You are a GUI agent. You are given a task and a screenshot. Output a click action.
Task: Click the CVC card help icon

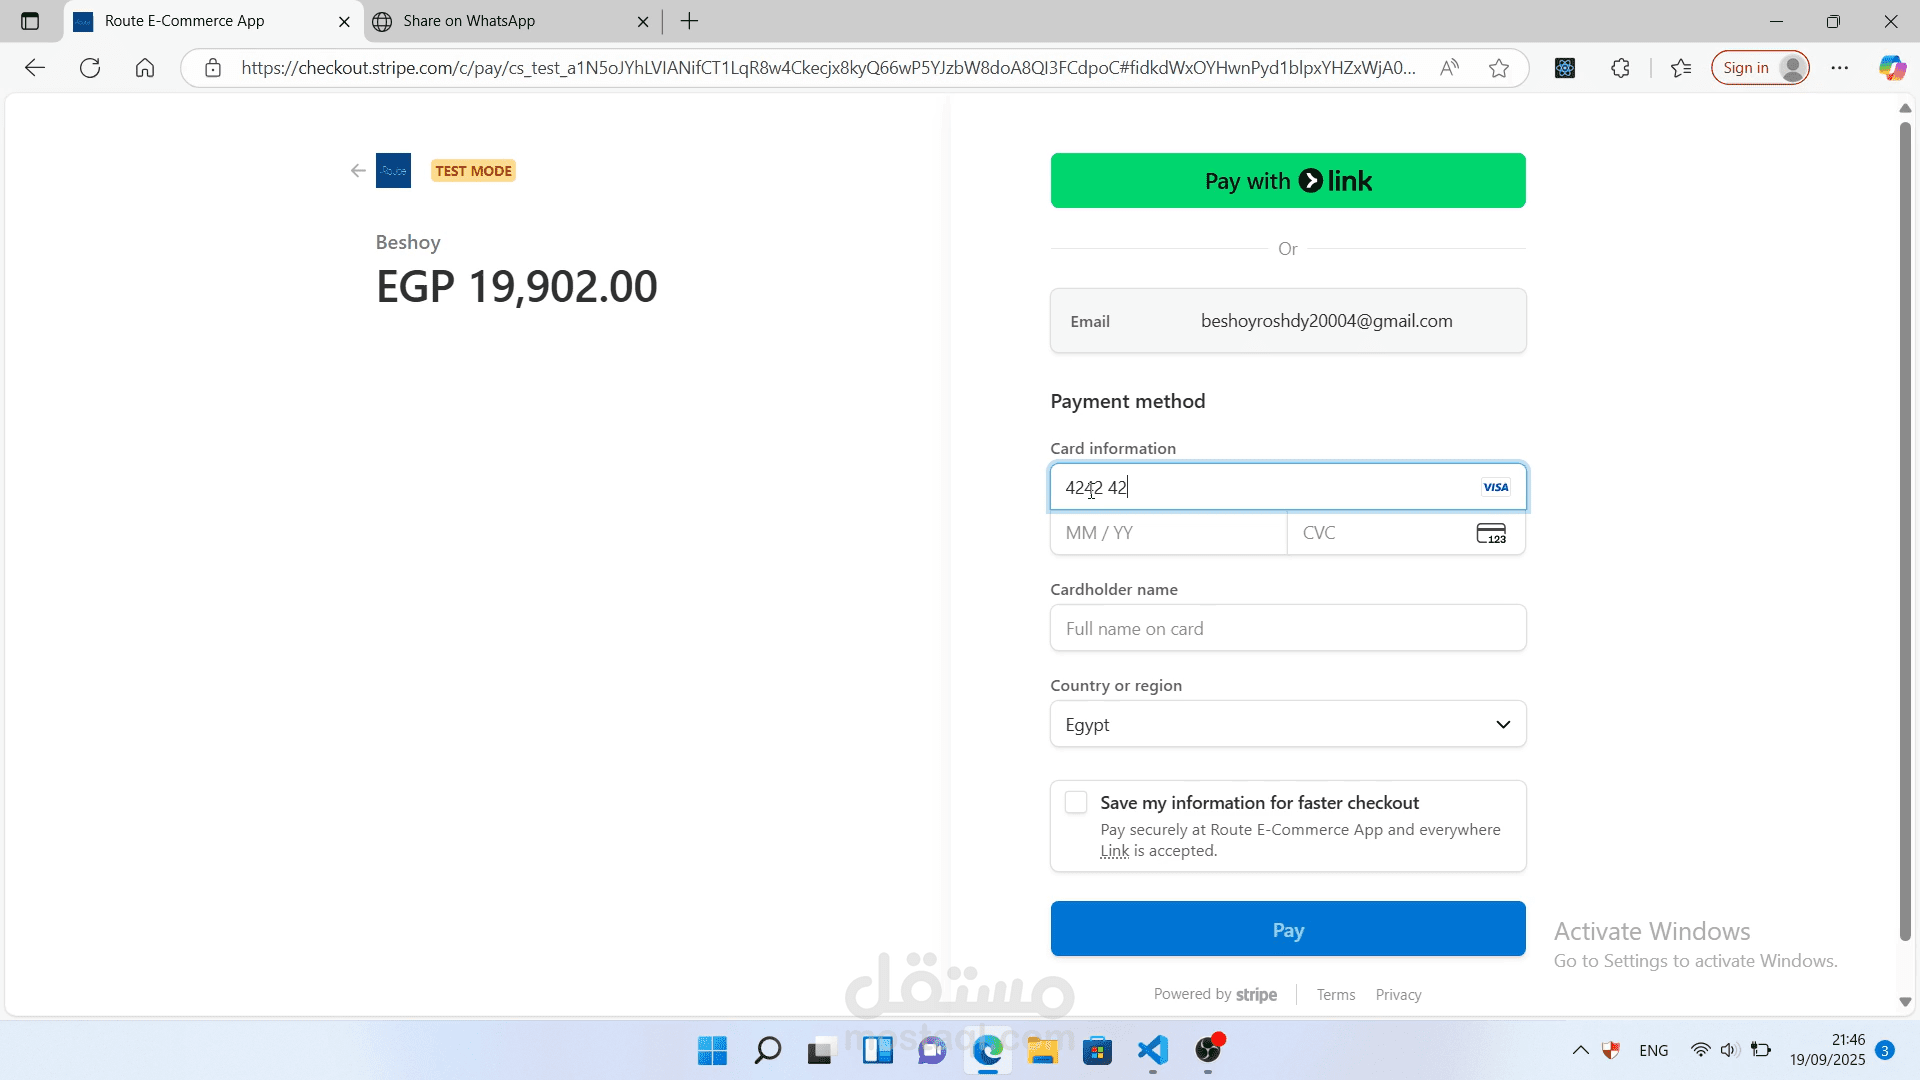pyautogui.click(x=1491, y=533)
